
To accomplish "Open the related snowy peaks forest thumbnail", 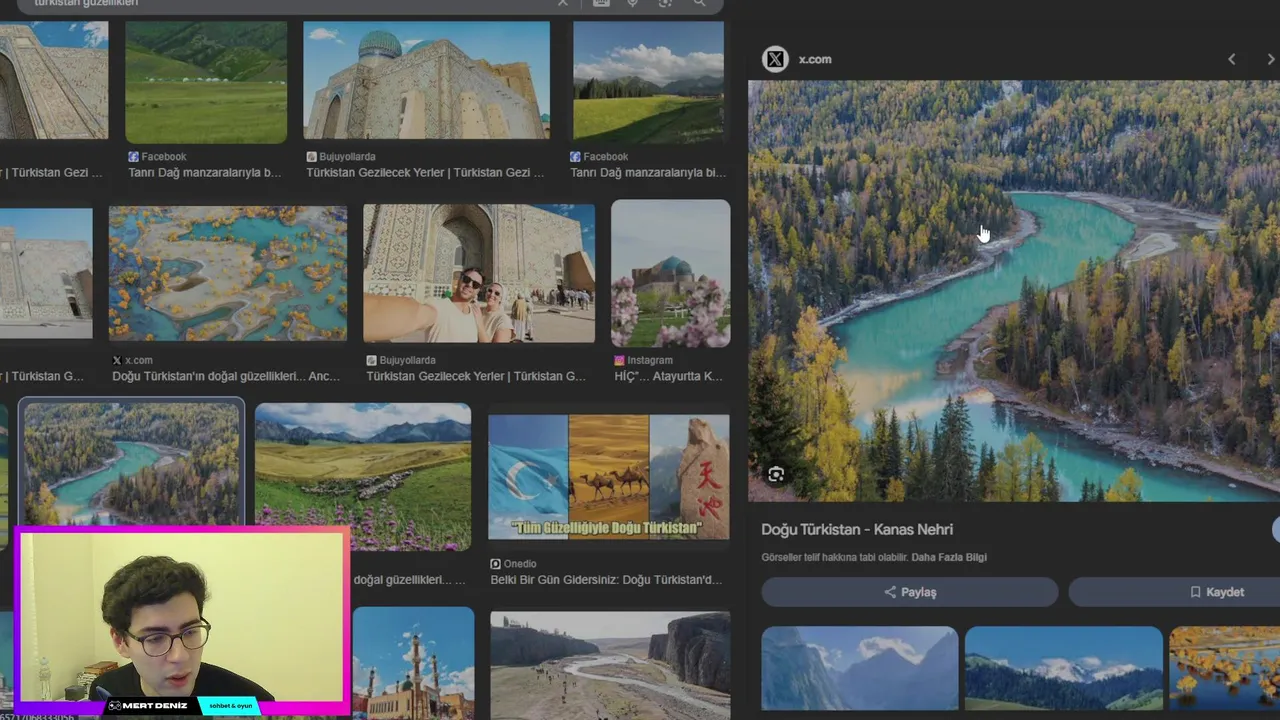I will (1063, 668).
